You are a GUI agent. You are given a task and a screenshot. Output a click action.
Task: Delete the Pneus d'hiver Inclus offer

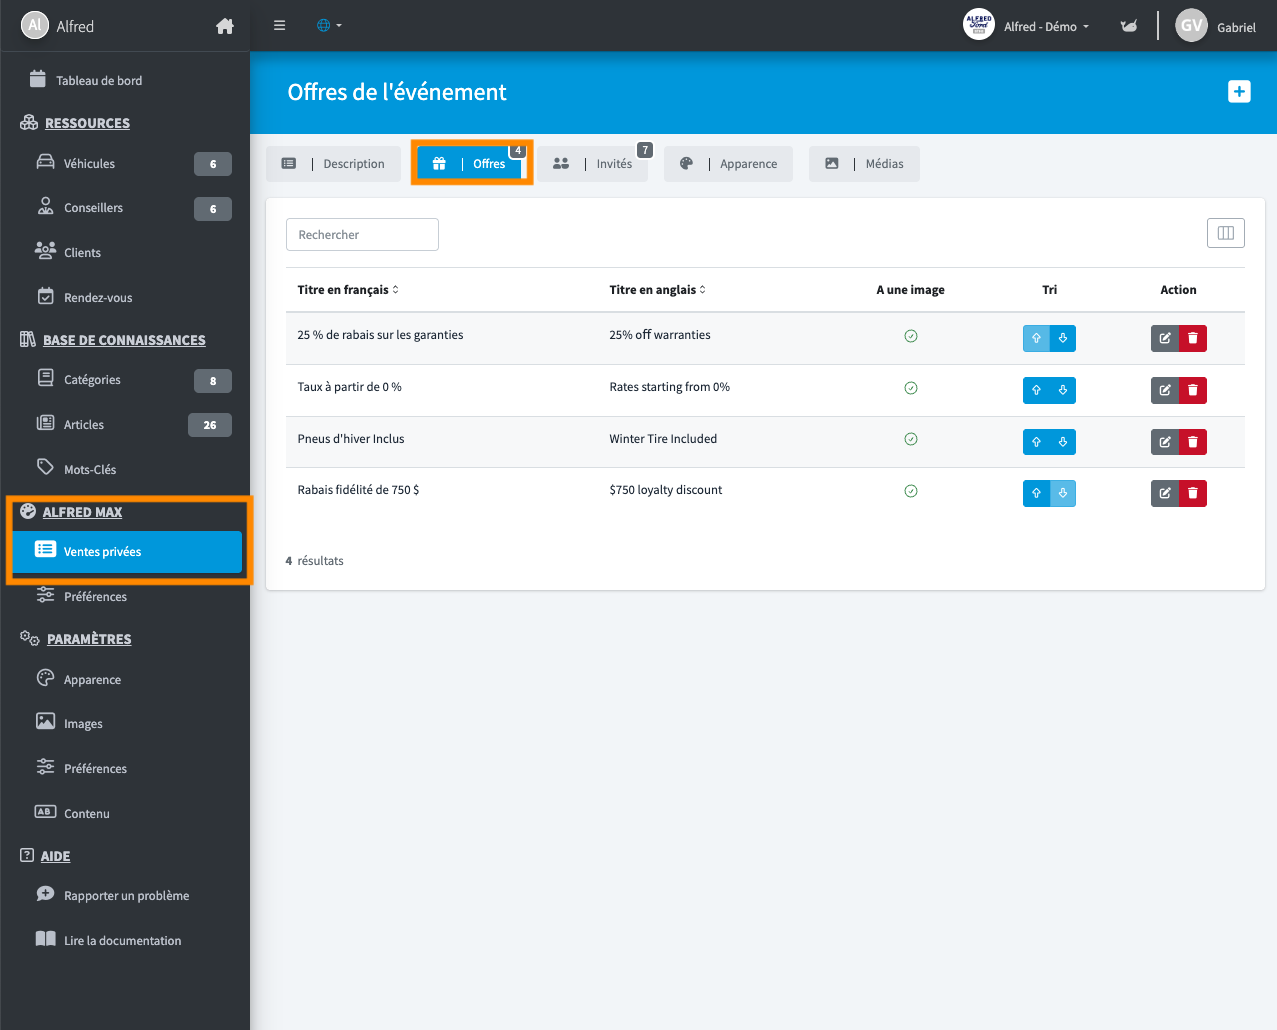click(1193, 442)
